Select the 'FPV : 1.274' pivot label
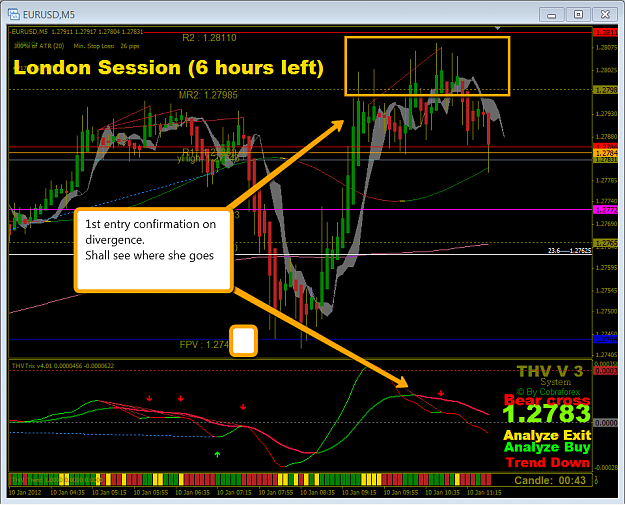 coord(204,344)
